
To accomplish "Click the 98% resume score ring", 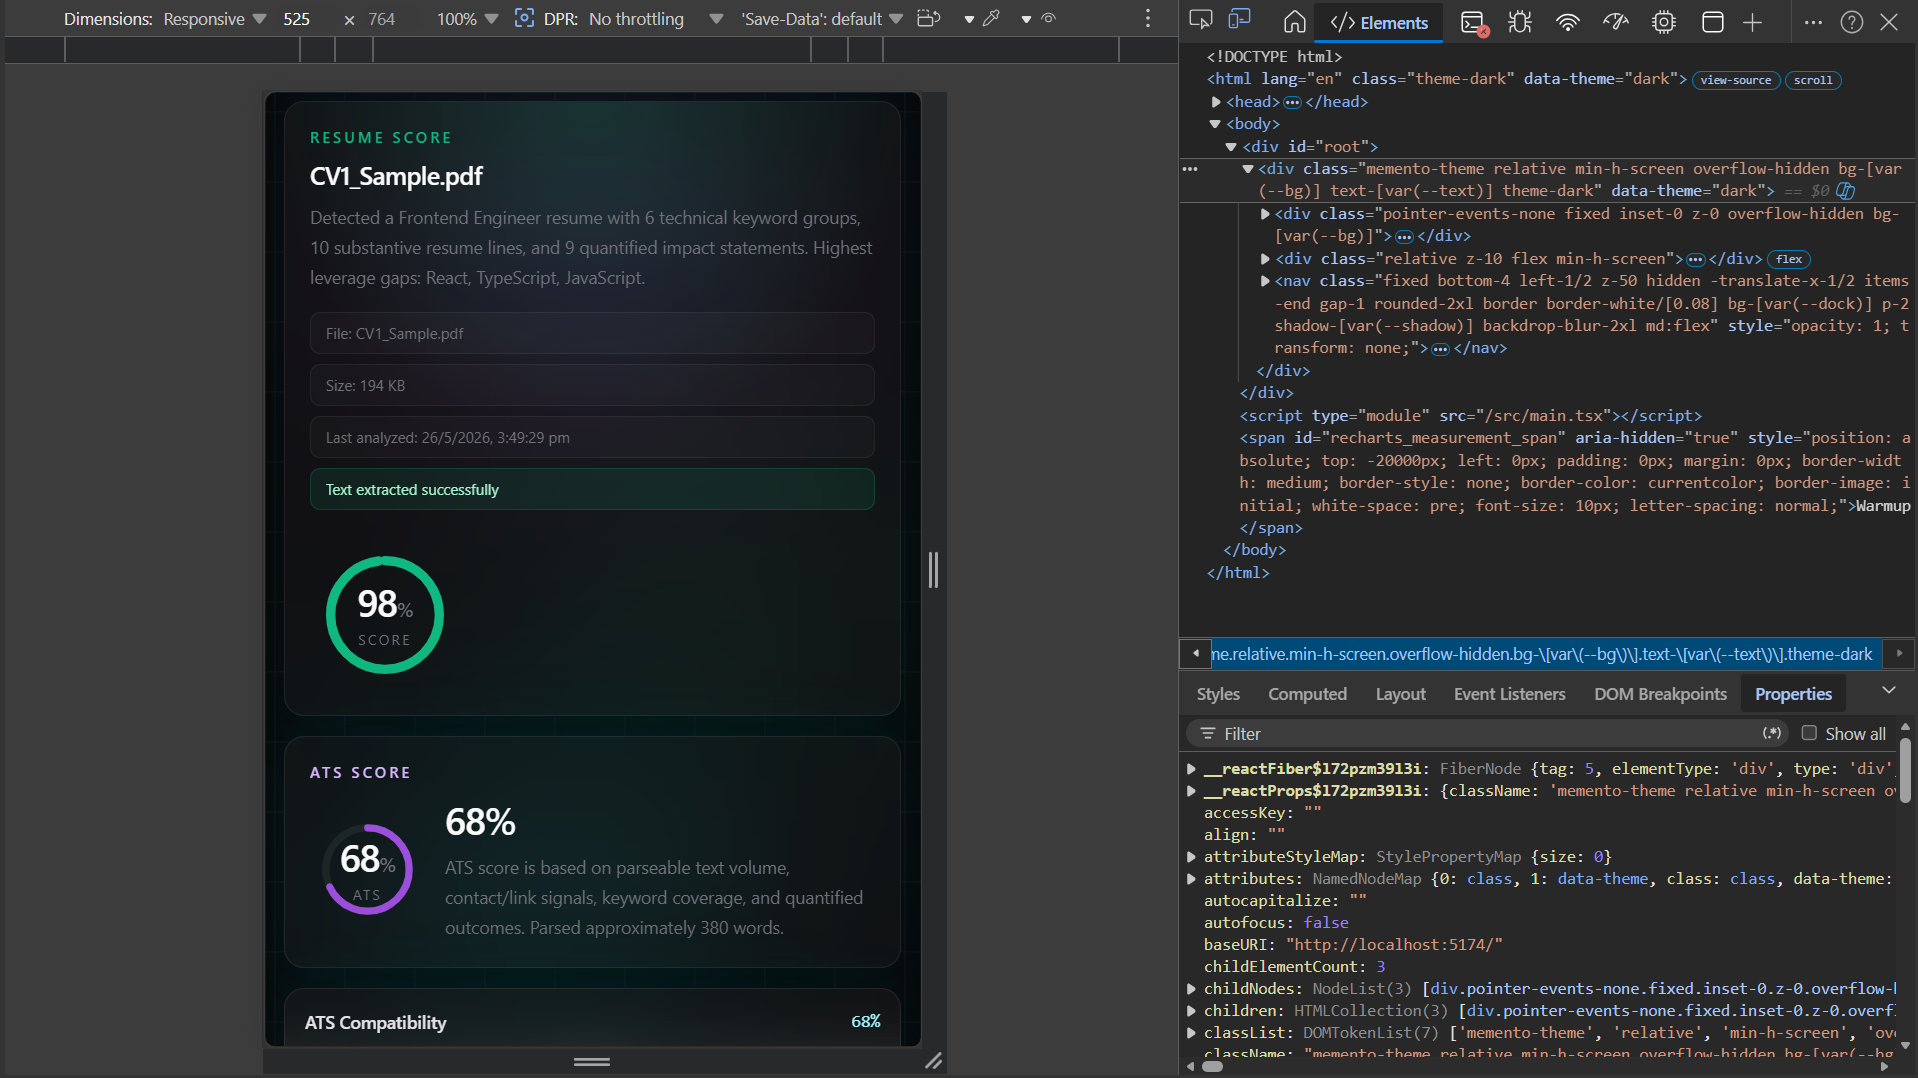I will point(384,615).
